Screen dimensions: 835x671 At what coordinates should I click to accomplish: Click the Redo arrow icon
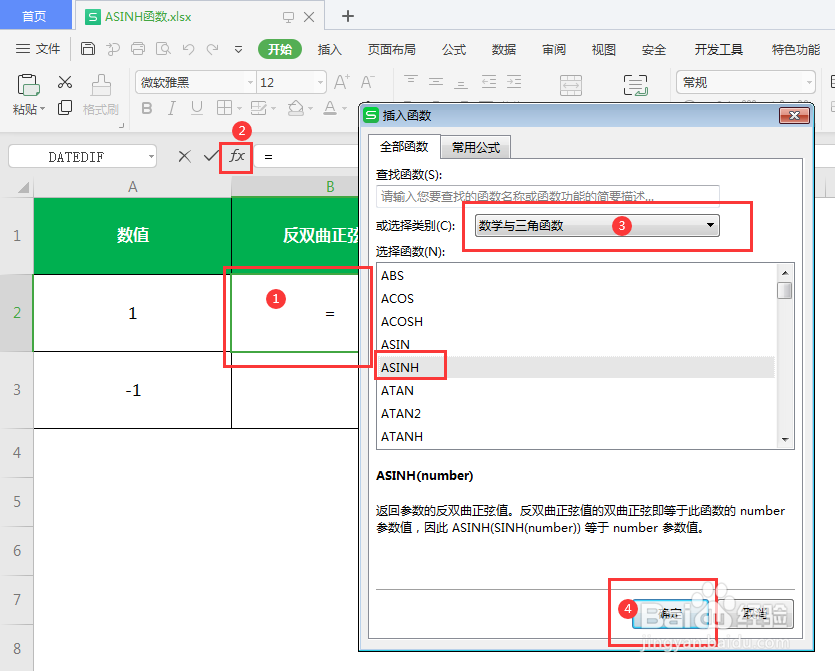[212, 49]
